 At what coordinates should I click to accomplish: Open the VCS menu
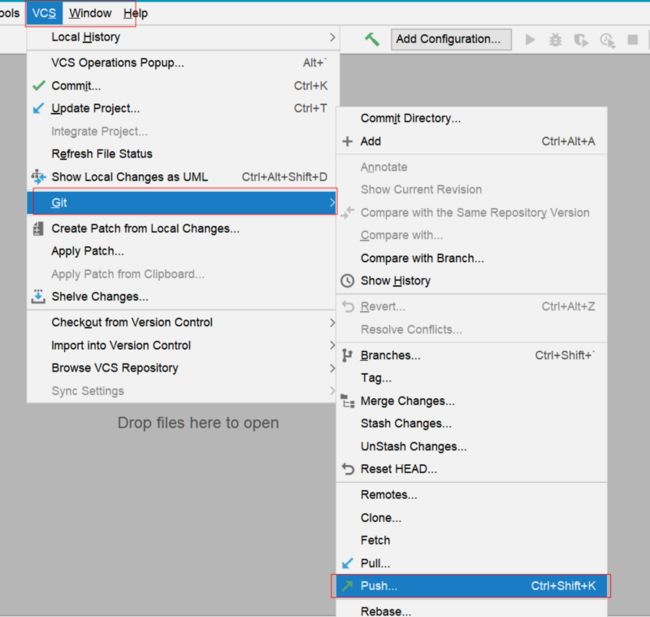tap(44, 13)
